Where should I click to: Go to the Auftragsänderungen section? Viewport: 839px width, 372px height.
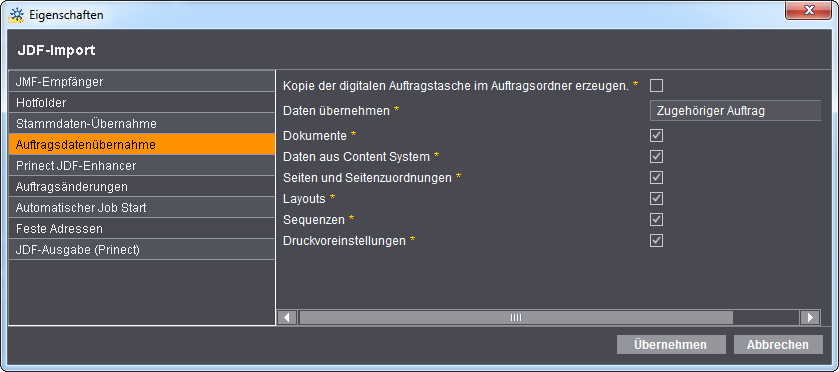coord(142,187)
